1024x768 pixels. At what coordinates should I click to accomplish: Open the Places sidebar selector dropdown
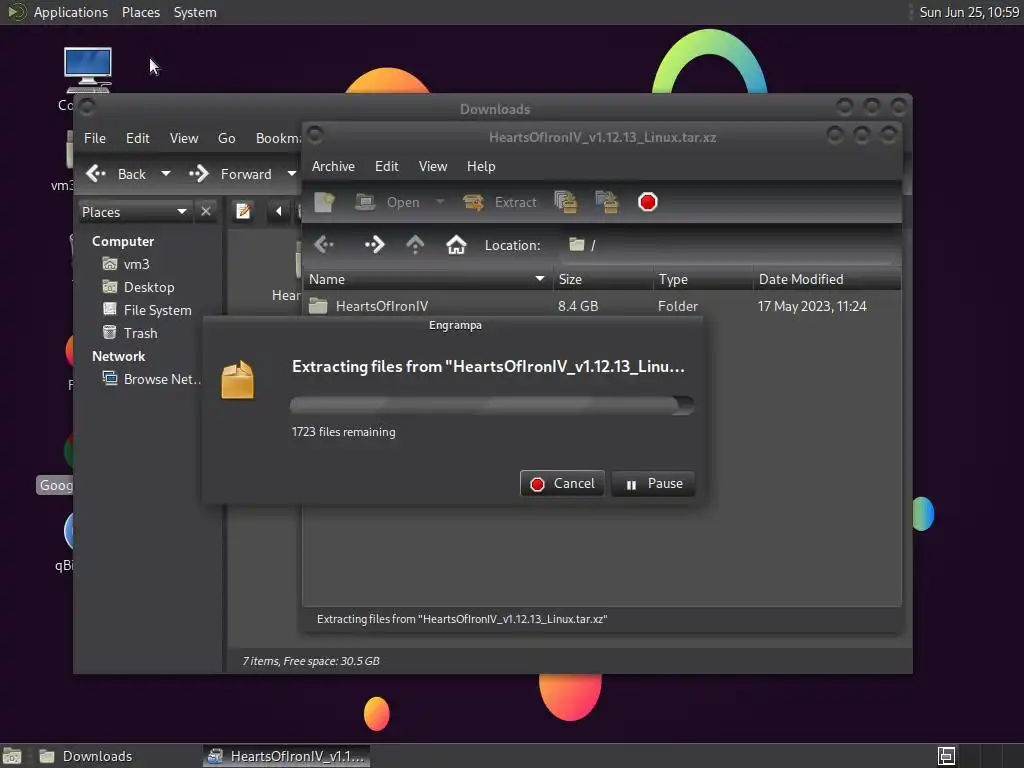[x=135, y=212]
